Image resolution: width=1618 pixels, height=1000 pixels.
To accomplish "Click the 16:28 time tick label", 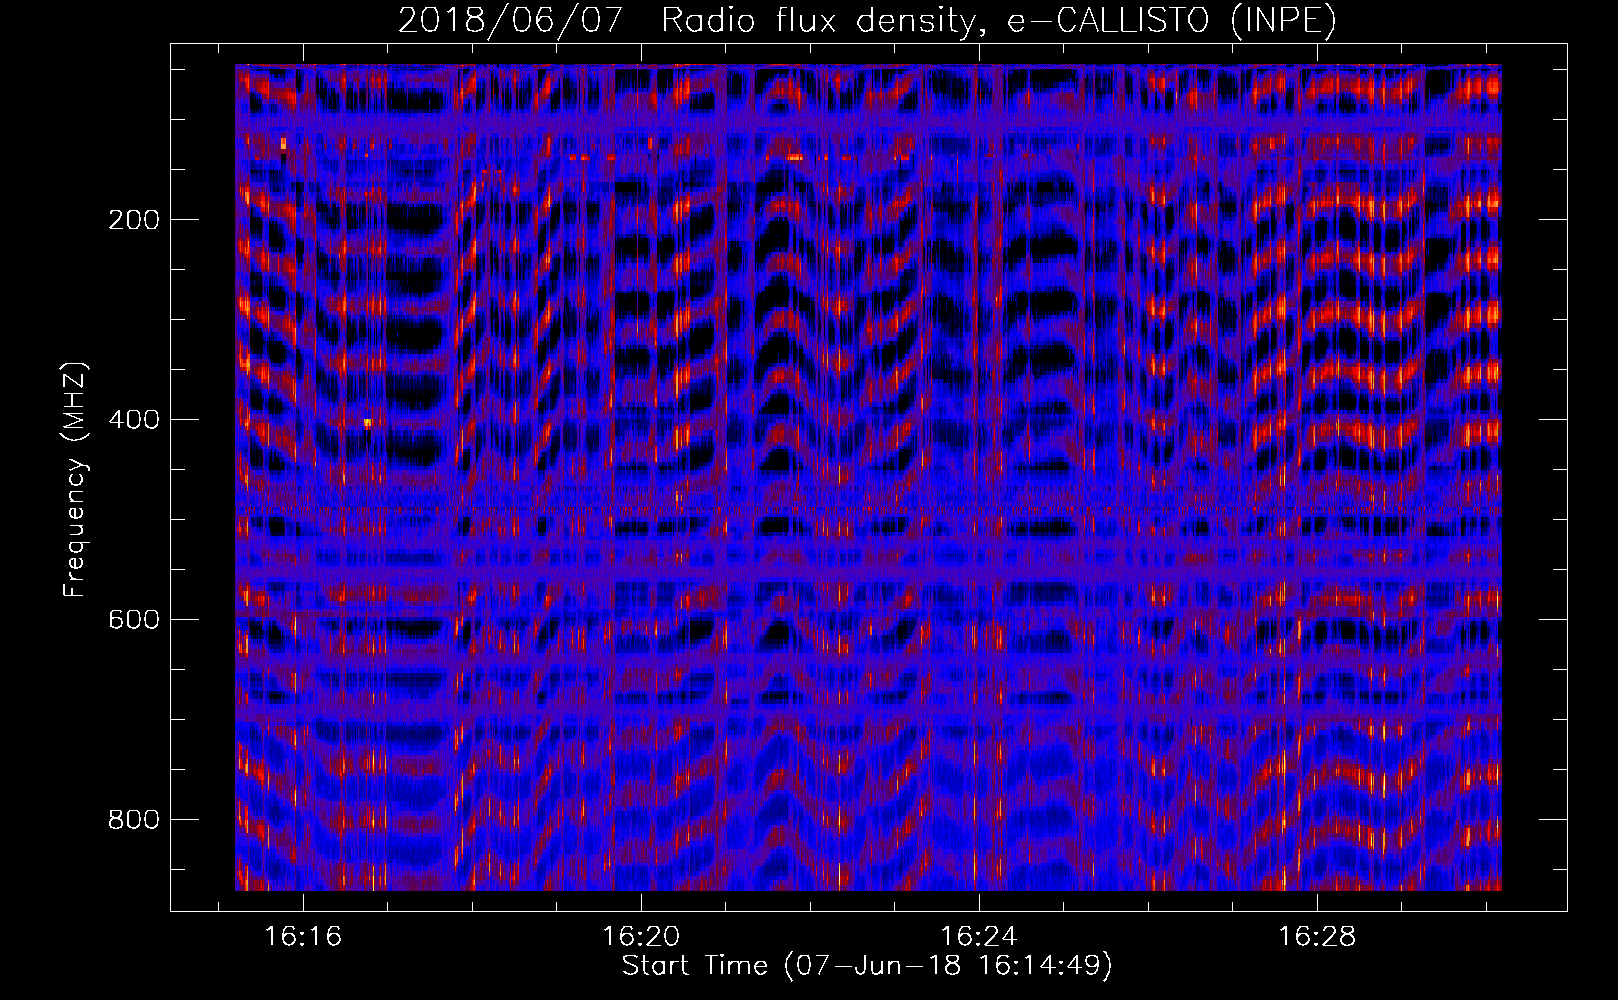I will [x=1317, y=937].
